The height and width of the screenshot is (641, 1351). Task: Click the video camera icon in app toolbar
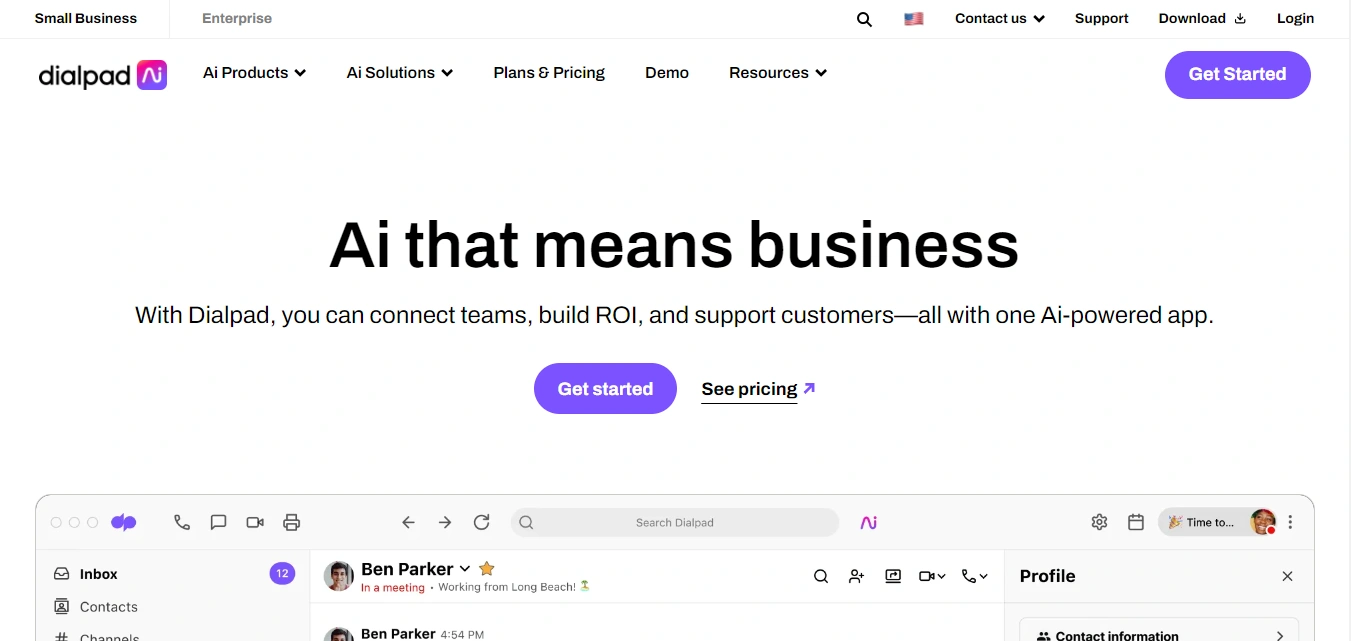255,522
